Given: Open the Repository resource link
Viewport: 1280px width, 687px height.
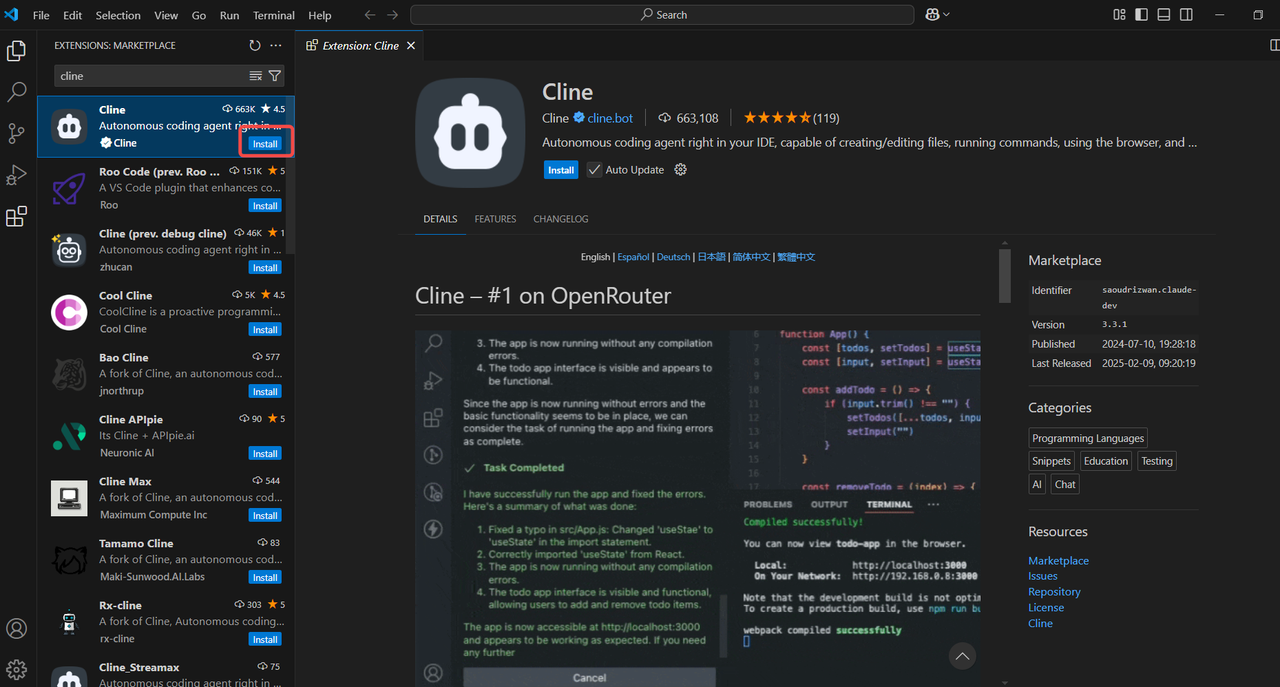Looking at the screenshot, I should point(1054,592).
